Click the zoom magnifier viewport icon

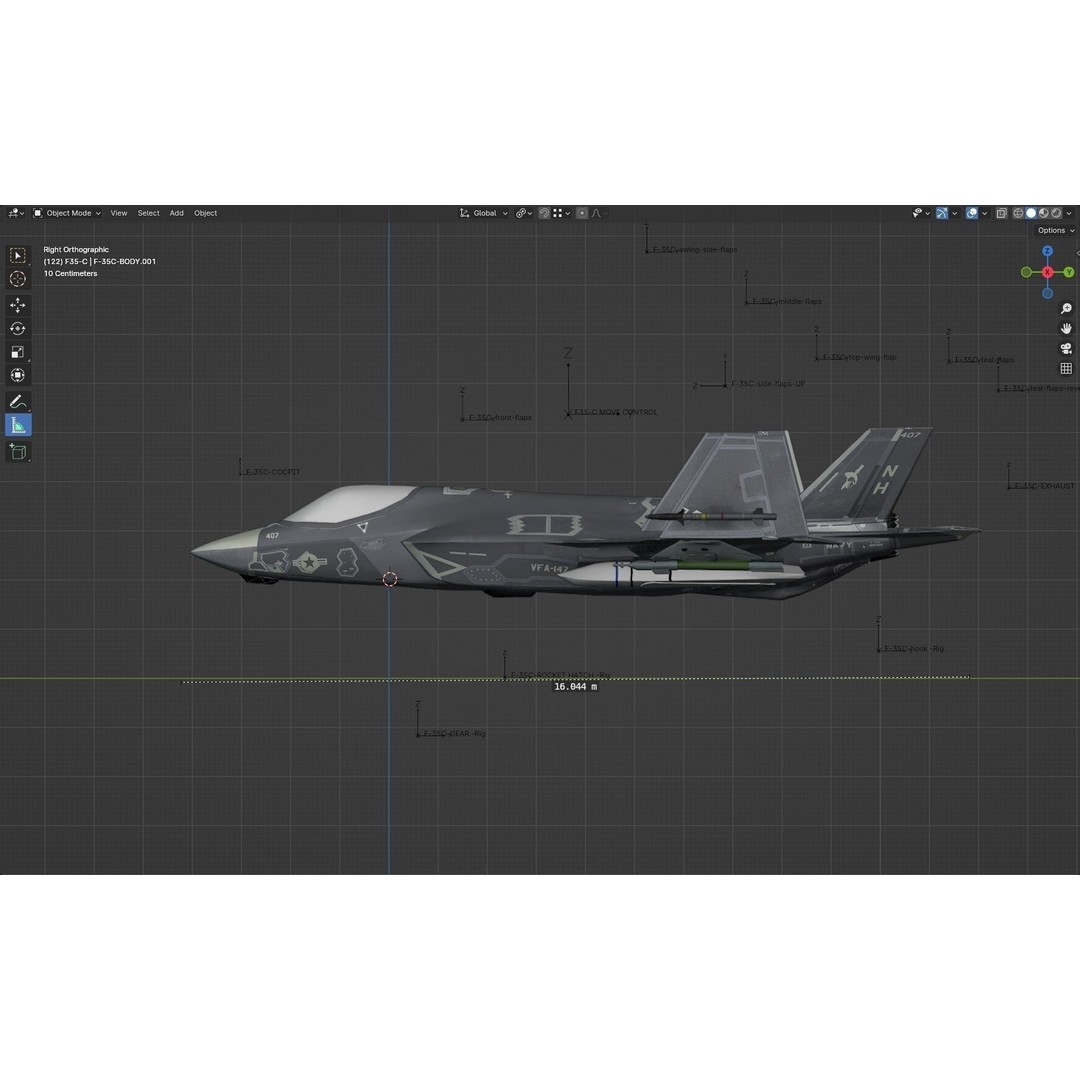click(x=1066, y=309)
